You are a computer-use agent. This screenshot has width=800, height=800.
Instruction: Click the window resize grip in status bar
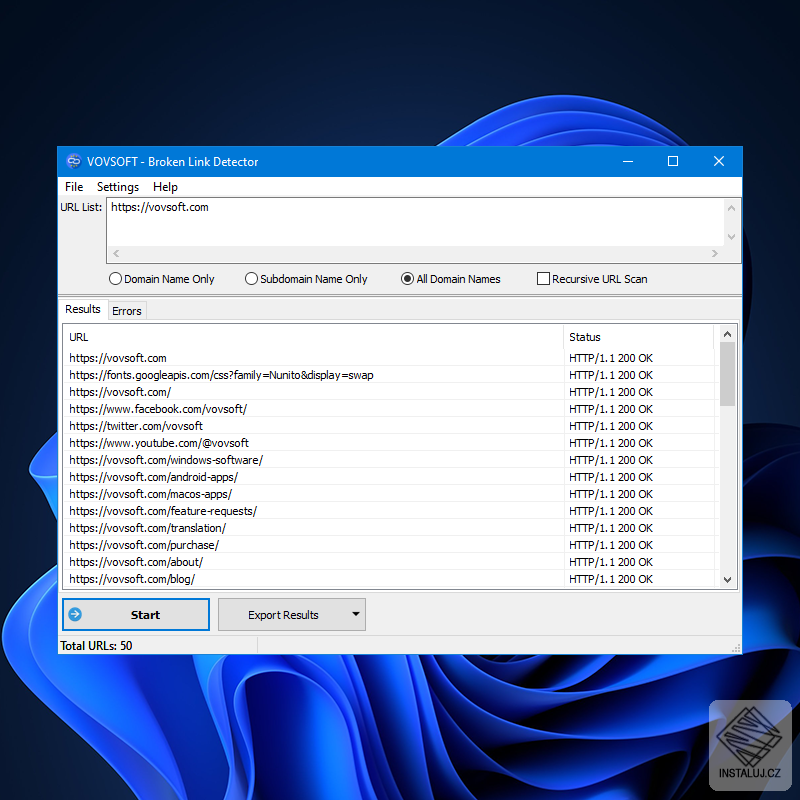pos(736,648)
